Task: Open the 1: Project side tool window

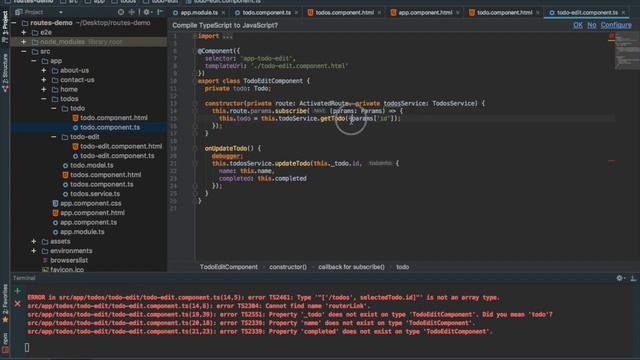Action: tap(5, 26)
